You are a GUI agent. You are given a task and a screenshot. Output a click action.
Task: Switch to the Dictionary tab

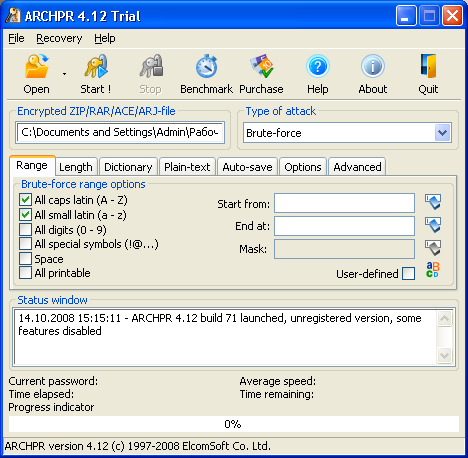(x=128, y=167)
